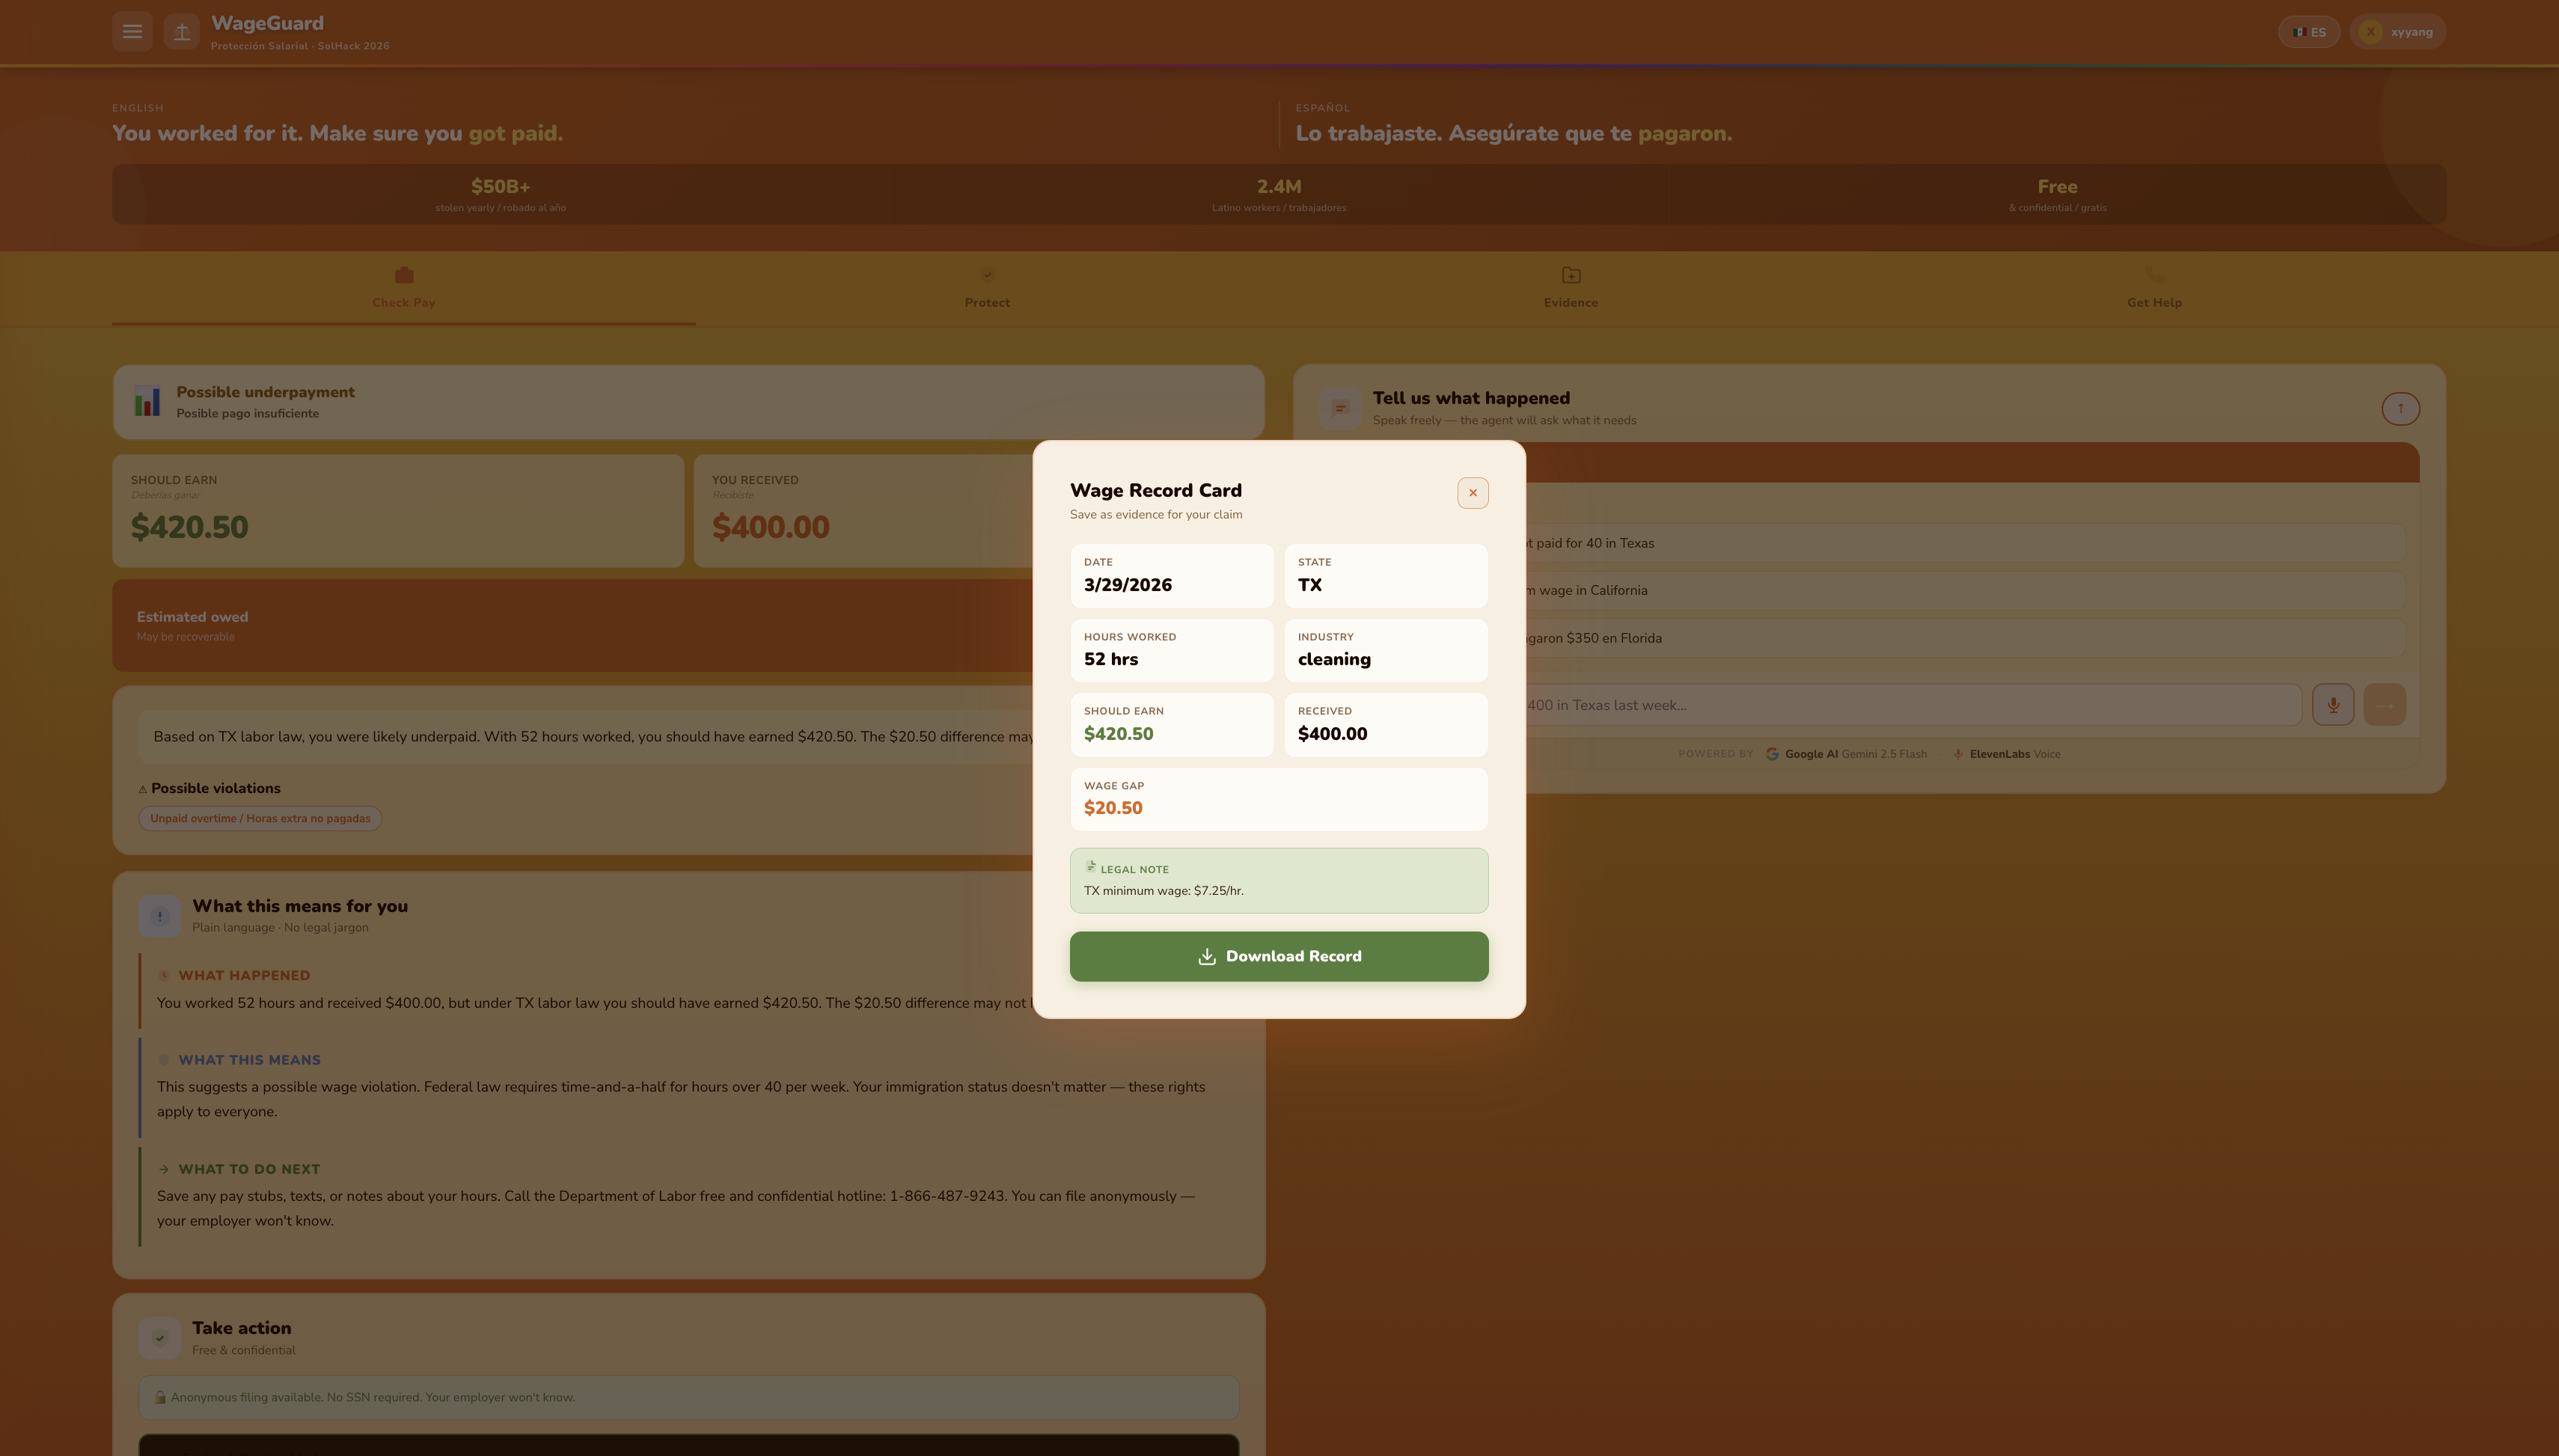Click the chat message input field

[x=1900, y=705]
